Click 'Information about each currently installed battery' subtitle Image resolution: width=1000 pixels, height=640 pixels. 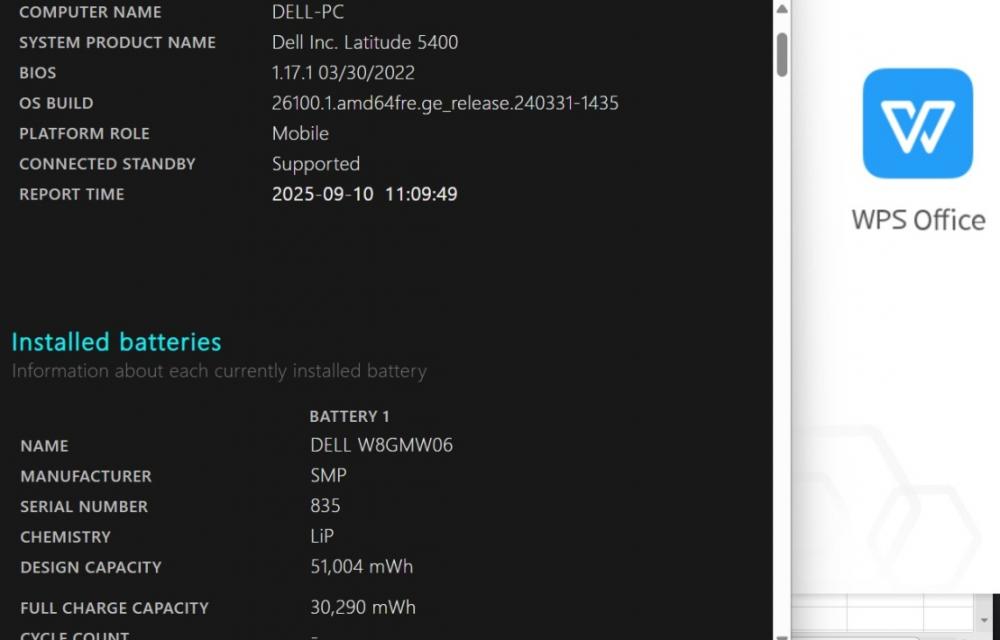click(x=219, y=371)
